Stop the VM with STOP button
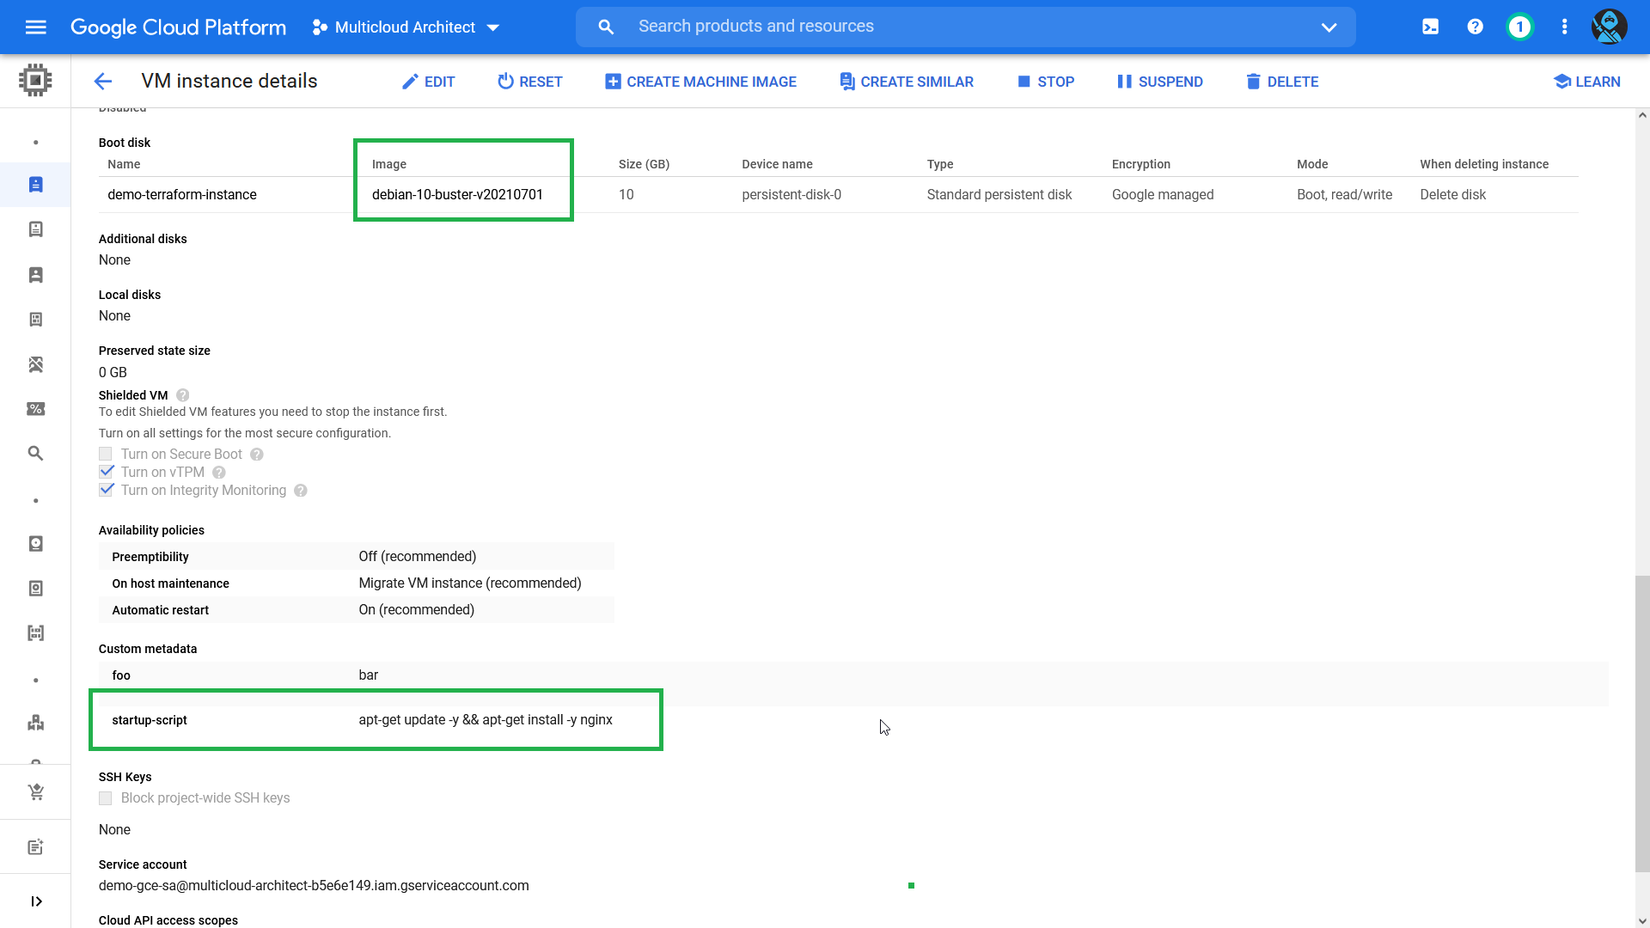 coord(1046,82)
